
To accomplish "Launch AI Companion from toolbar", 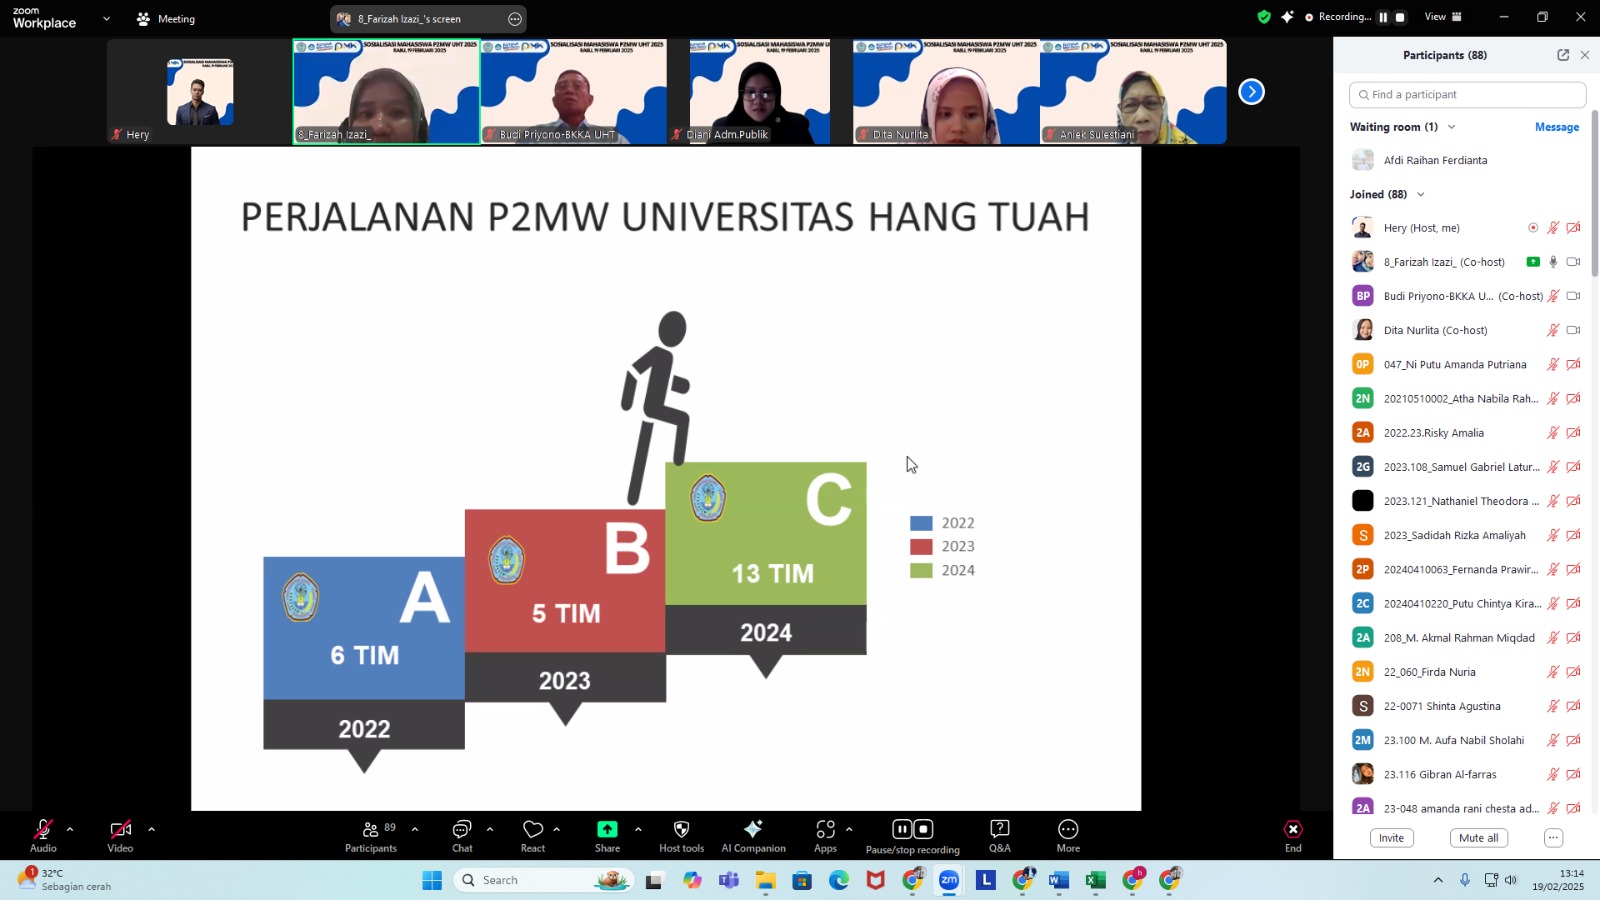I will [x=753, y=830].
